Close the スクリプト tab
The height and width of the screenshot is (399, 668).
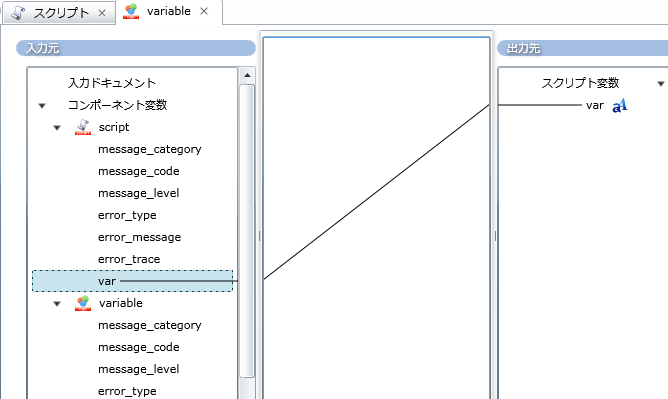click(x=102, y=13)
